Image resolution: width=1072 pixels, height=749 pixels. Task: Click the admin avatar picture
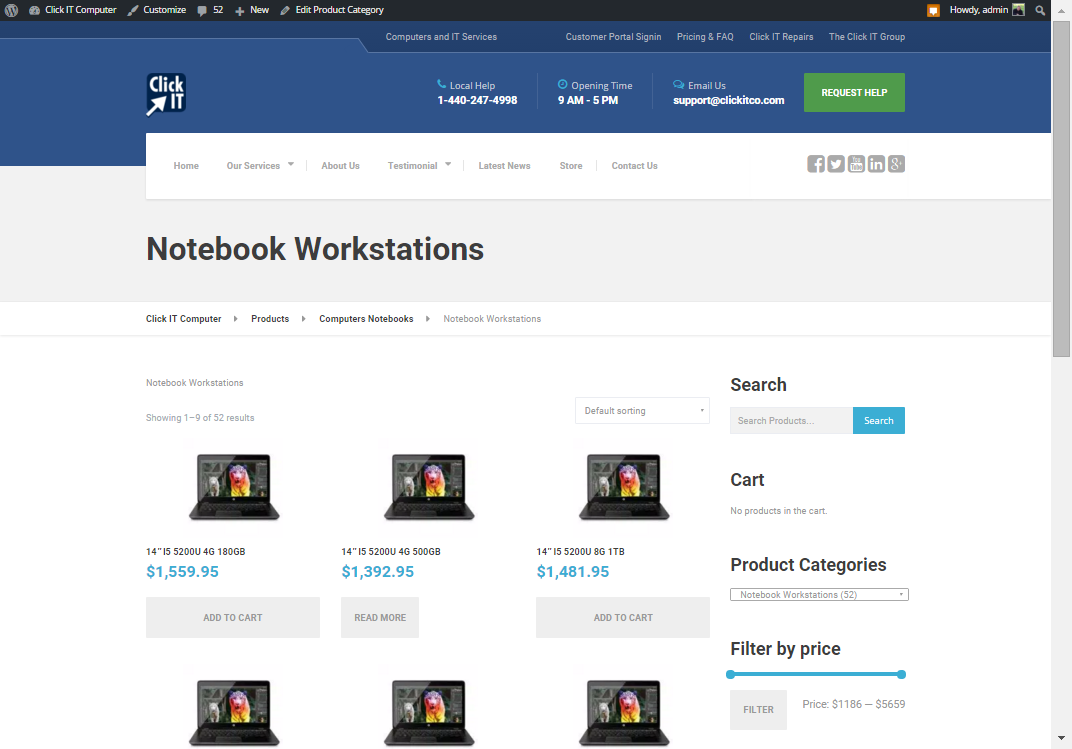point(1019,10)
